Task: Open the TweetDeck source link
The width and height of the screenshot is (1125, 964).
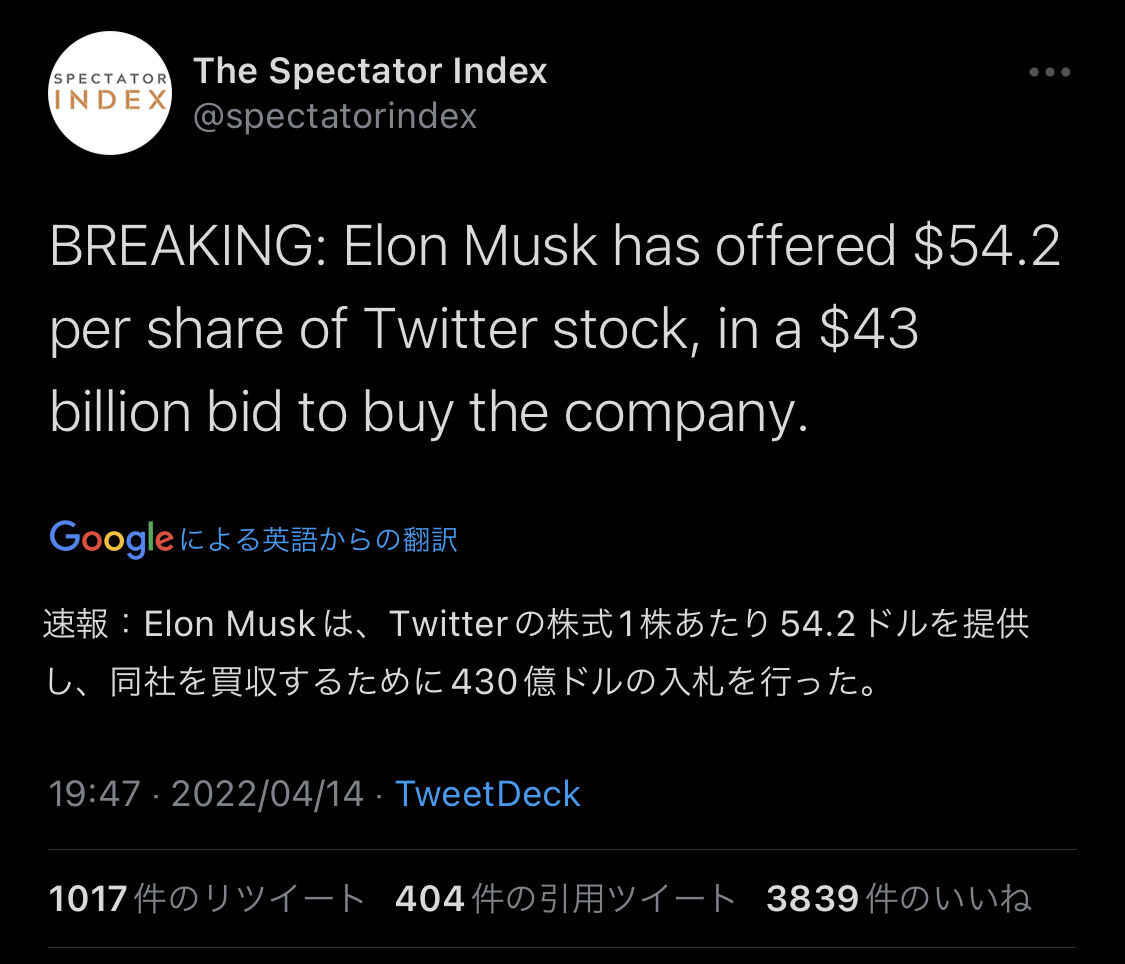Action: [x=488, y=794]
